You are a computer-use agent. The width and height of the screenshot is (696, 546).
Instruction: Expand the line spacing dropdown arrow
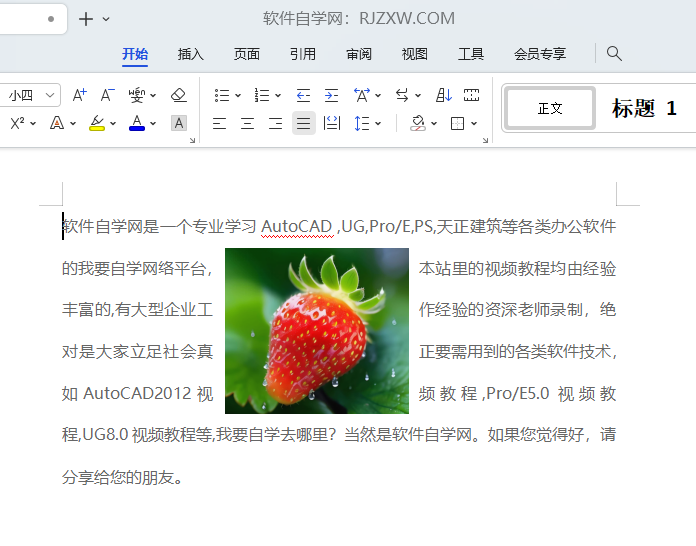click(378, 123)
